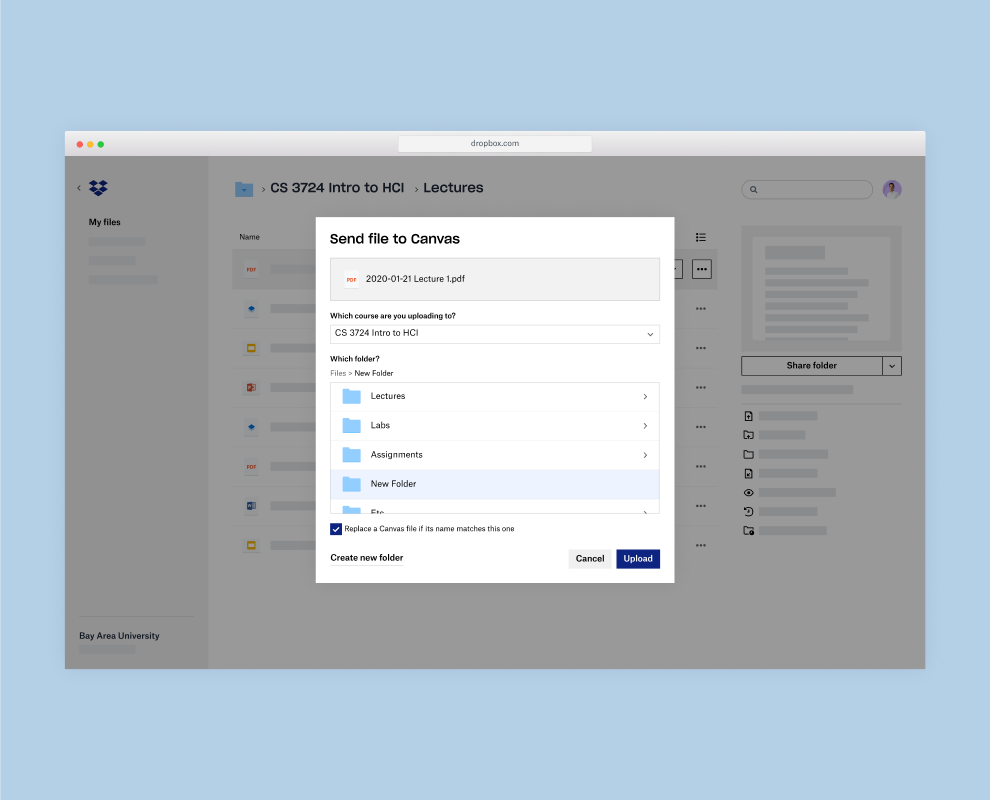Select My files in the sidebar
This screenshot has width=990, height=800.
(105, 222)
